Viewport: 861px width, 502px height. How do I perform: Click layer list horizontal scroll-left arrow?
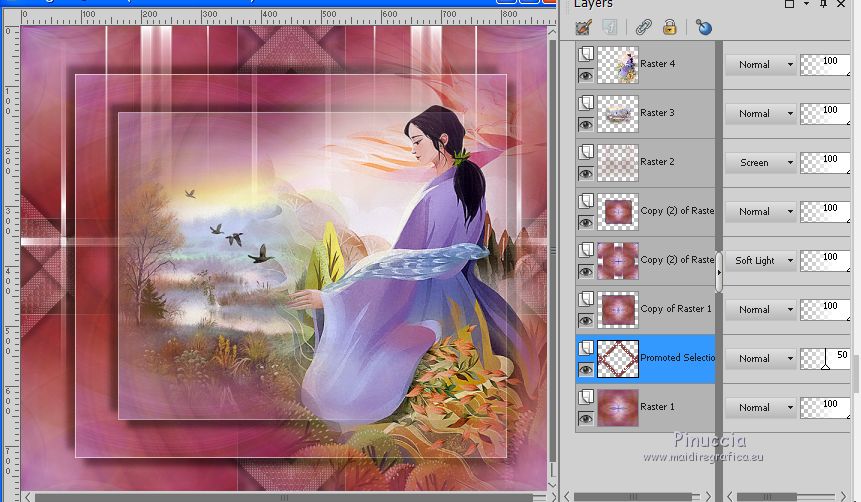[567, 497]
